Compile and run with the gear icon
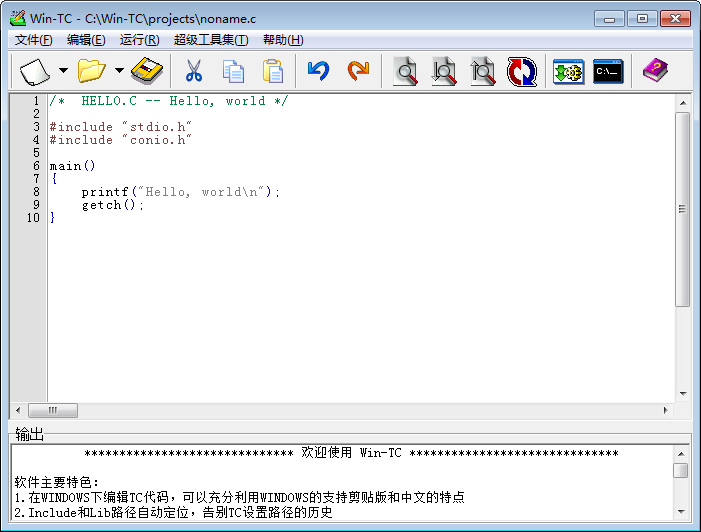The height and width of the screenshot is (532, 701). [x=568, y=72]
